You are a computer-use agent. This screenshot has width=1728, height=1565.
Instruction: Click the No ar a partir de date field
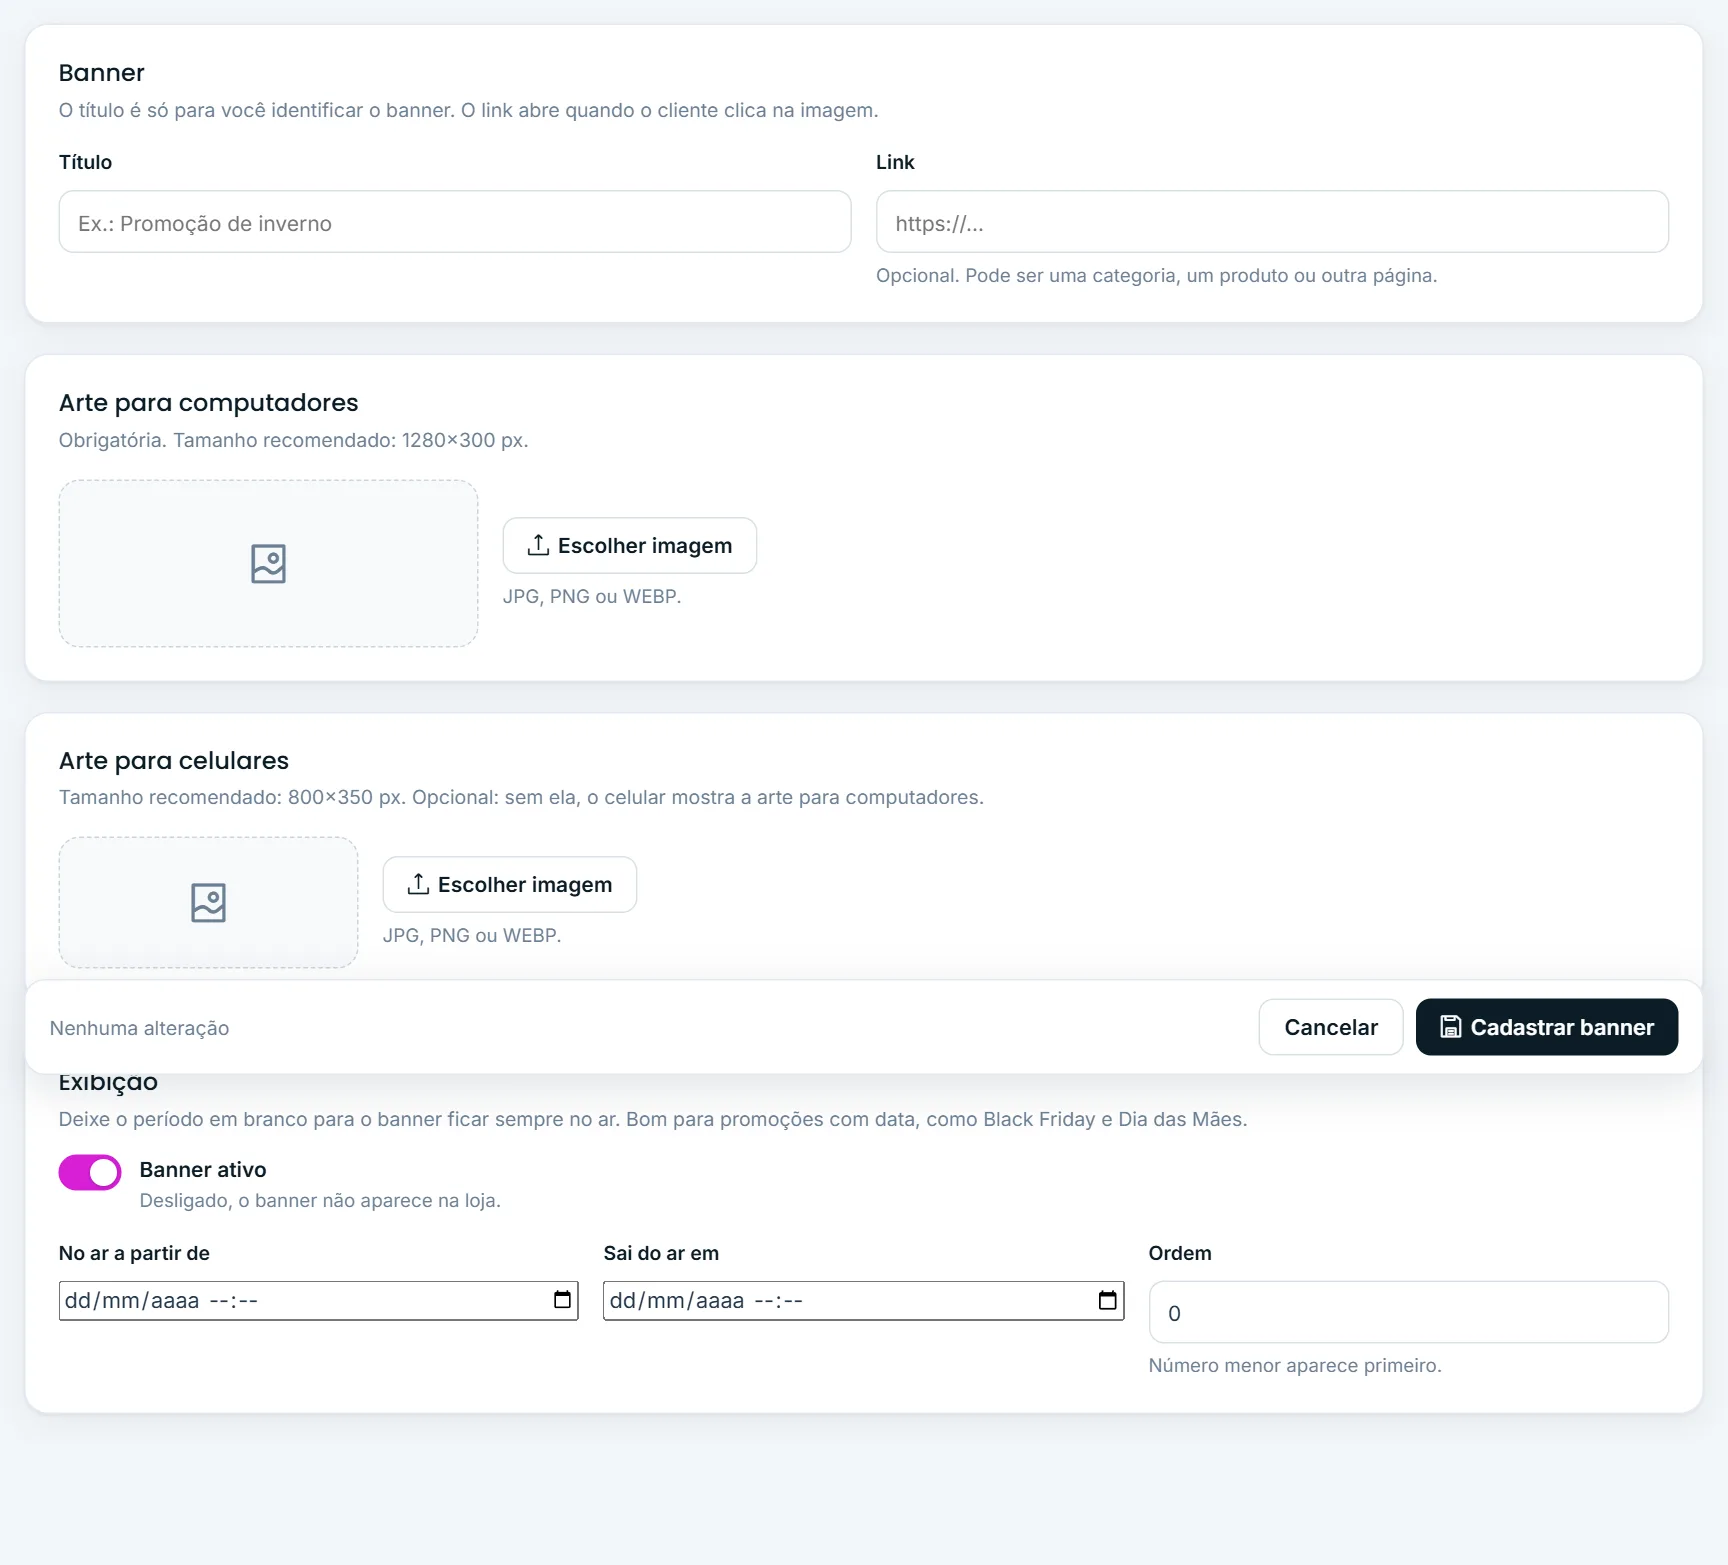point(318,1301)
